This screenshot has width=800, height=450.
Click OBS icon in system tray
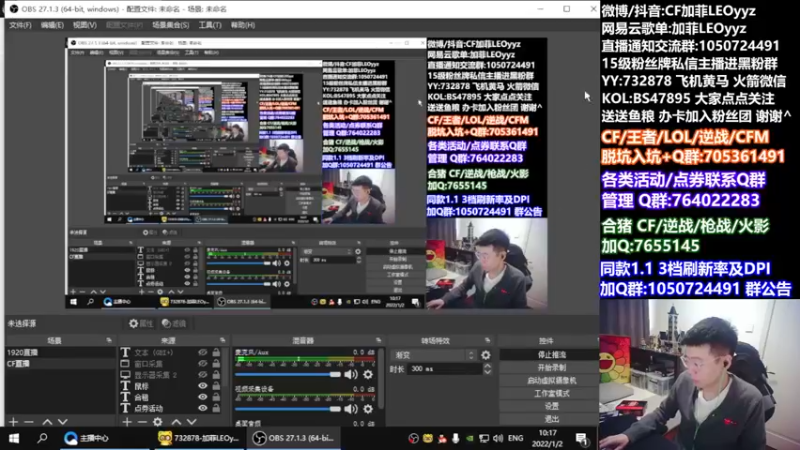[x=414, y=438]
